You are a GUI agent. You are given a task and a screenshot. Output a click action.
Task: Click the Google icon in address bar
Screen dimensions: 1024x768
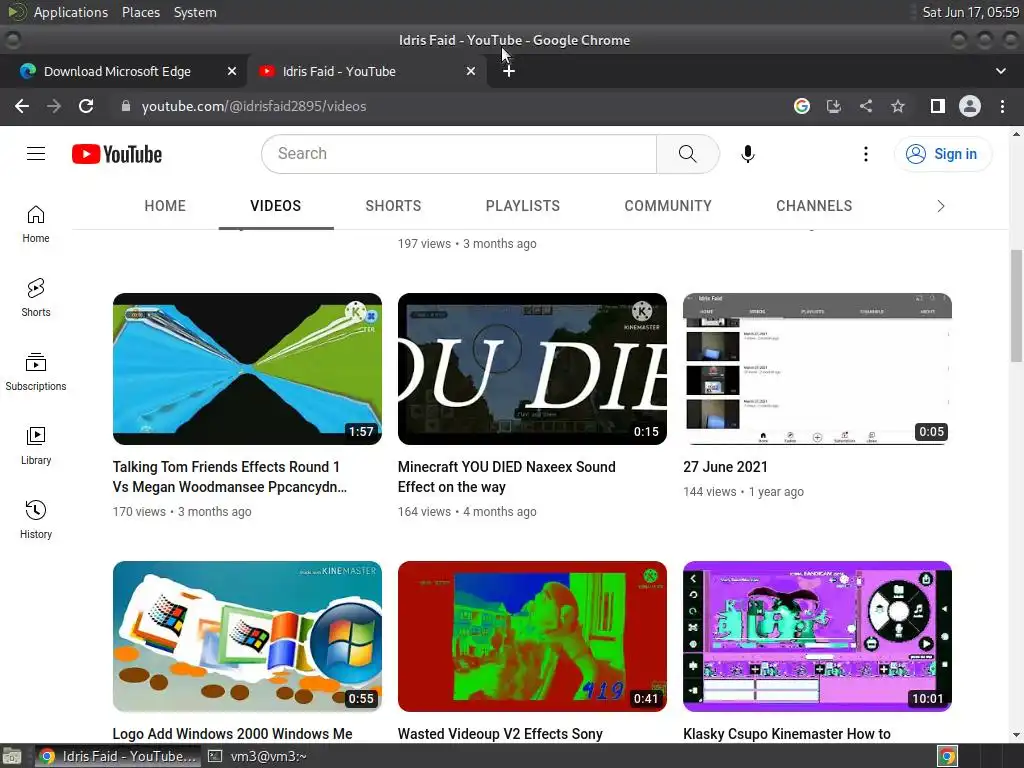pos(802,106)
